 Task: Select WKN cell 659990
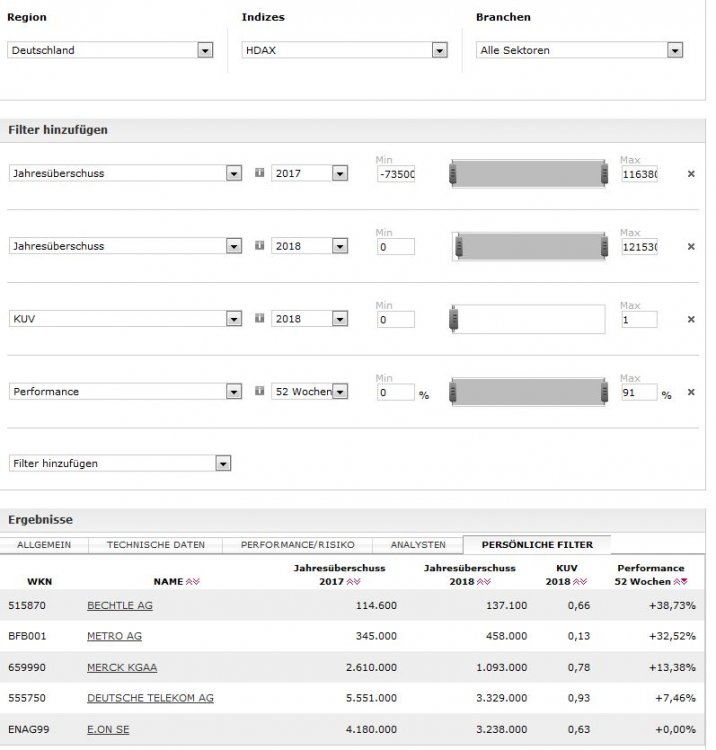coord(27,667)
